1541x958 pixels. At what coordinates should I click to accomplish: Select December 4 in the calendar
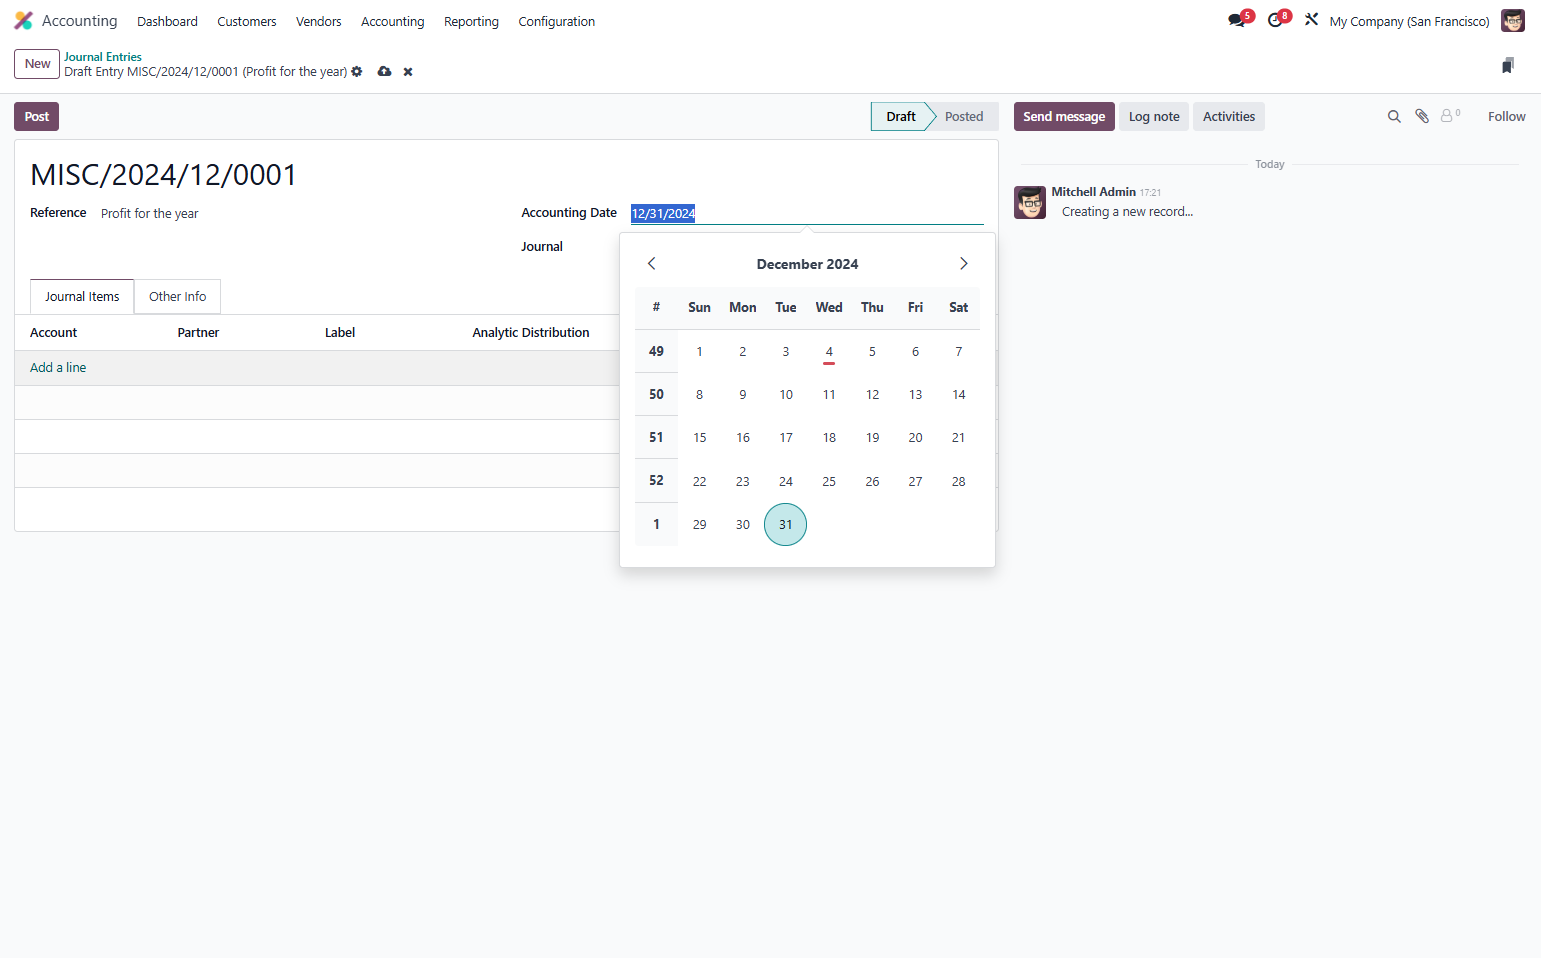829,352
